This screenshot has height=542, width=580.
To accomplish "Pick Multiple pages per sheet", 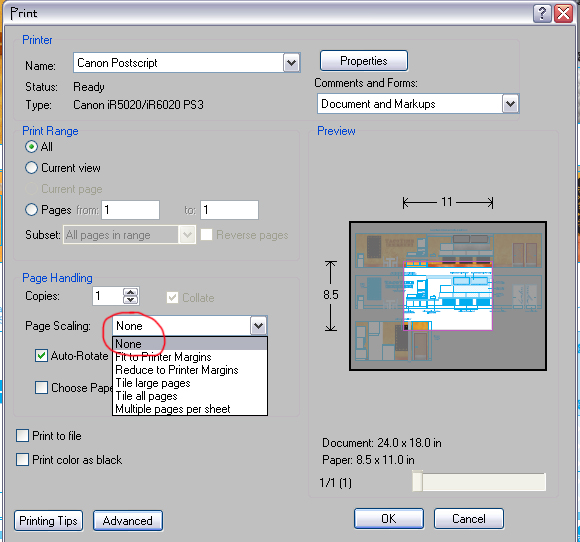I will tap(173, 409).
